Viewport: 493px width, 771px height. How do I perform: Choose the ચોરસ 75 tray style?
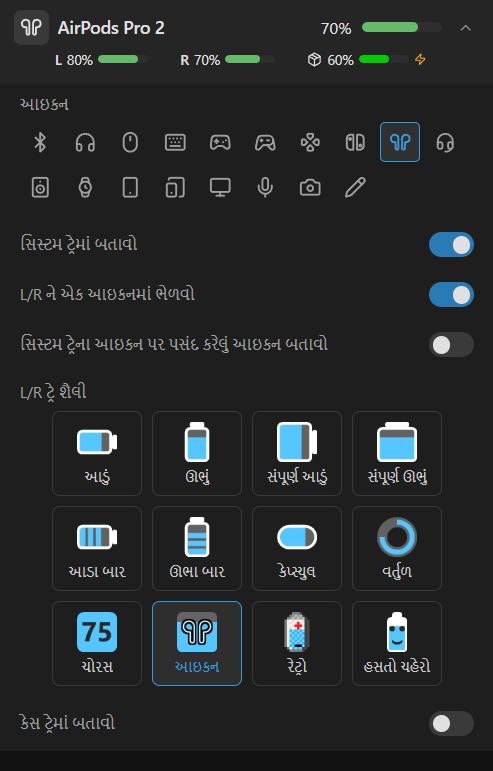pos(97,643)
